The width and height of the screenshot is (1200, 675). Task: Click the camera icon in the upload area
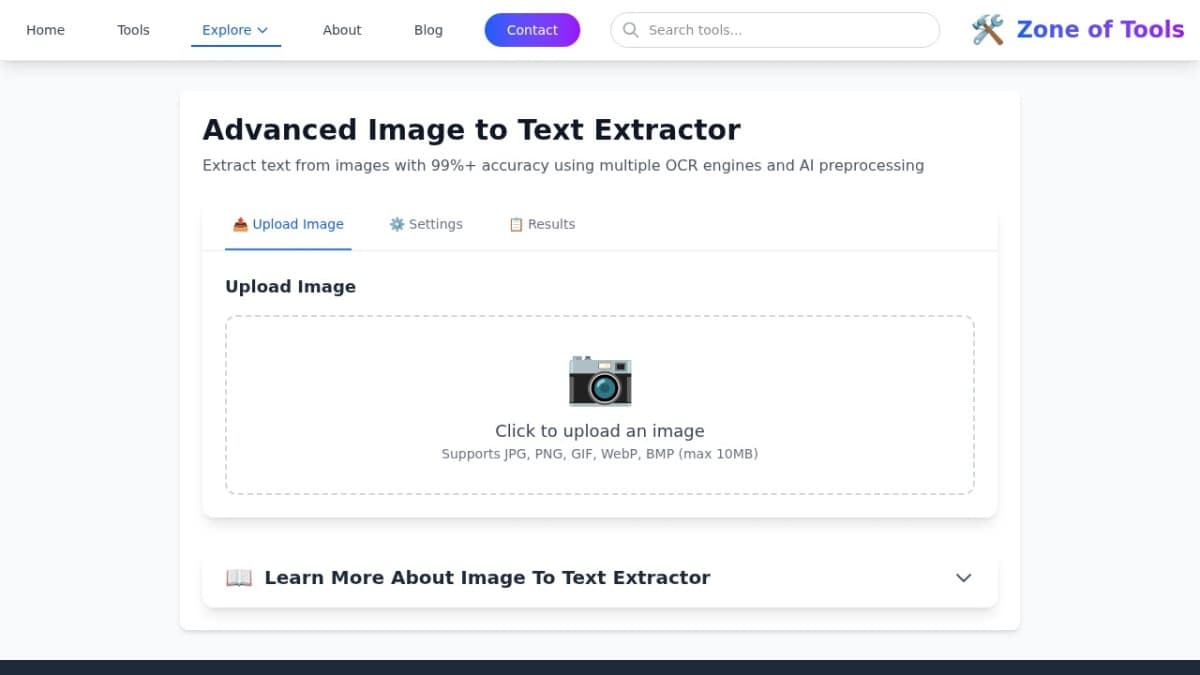coord(600,381)
